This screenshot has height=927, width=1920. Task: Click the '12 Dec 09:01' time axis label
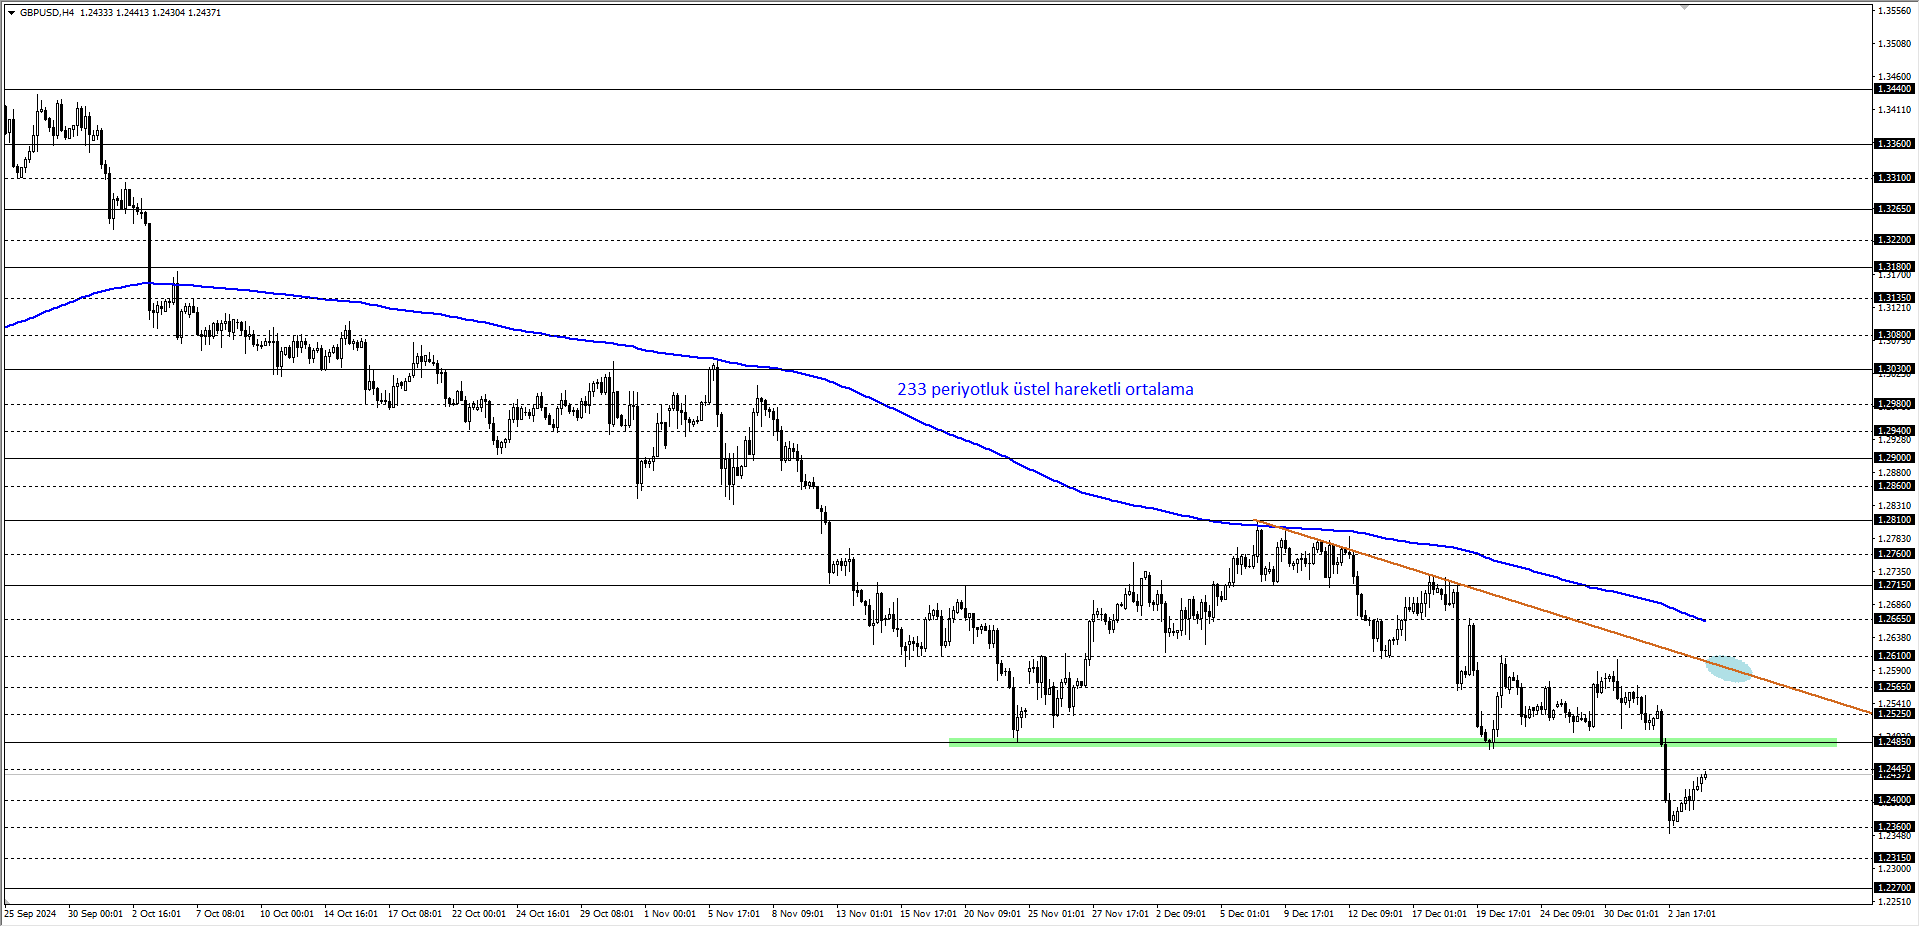[x=1376, y=914]
